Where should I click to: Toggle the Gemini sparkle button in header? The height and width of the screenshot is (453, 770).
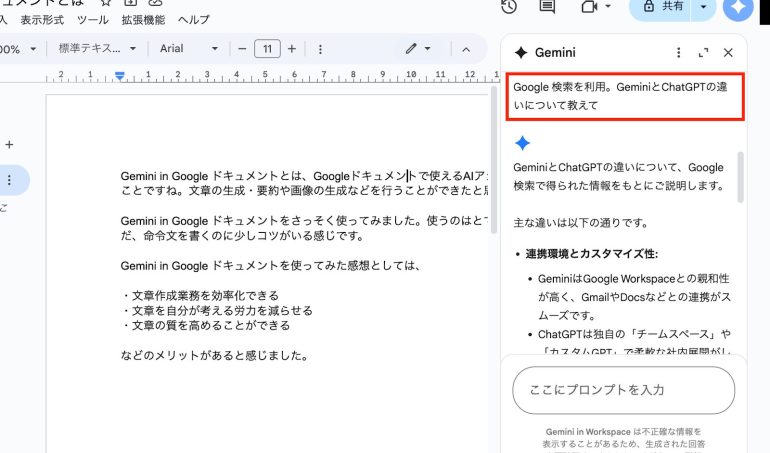click(738, 7)
